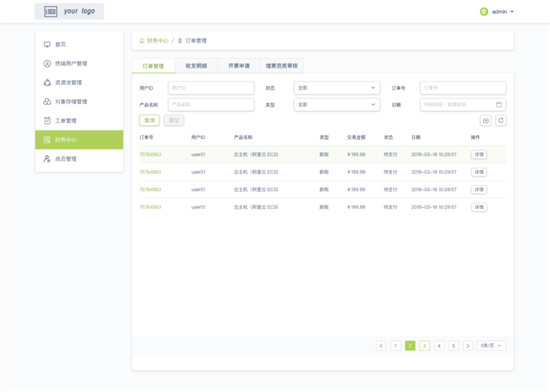This screenshot has height=392, width=550.
Task: Open 成员管理 in the sidebar
Action: pyautogui.click(x=79, y=159)
